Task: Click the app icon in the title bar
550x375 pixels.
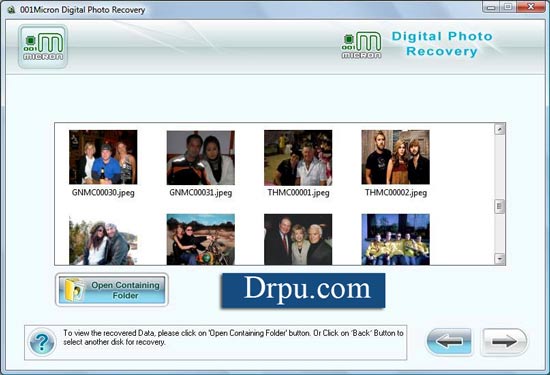Action: point(12,10)
